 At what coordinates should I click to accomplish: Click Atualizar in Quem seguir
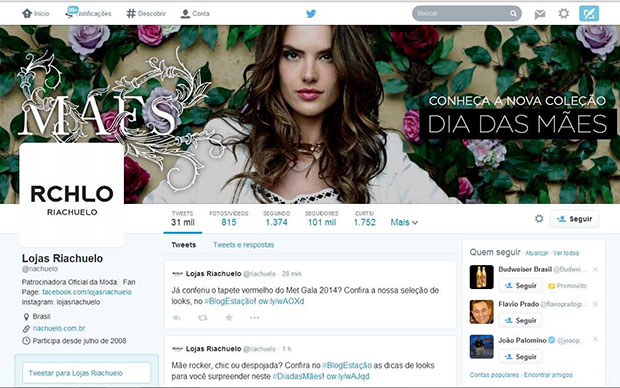pos(537,253)
